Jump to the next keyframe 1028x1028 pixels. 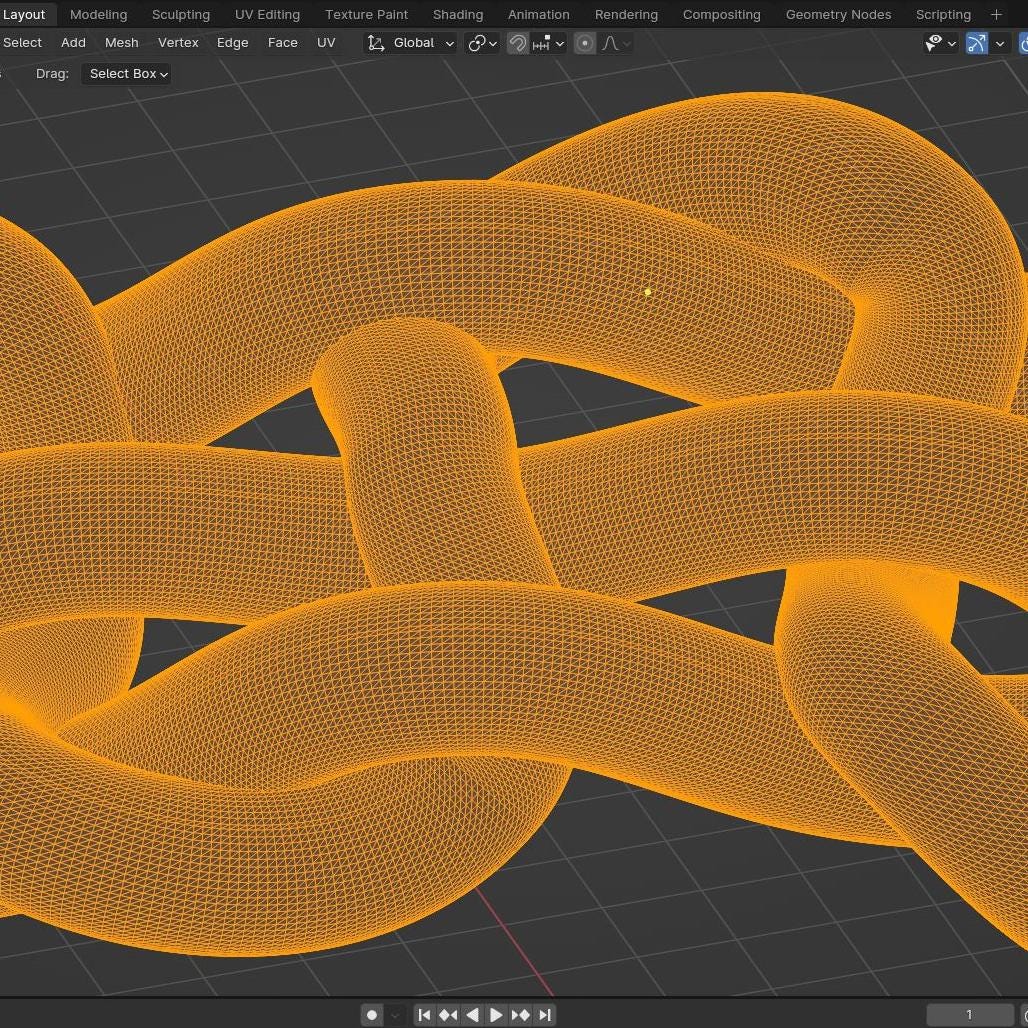pos(521,1015)
